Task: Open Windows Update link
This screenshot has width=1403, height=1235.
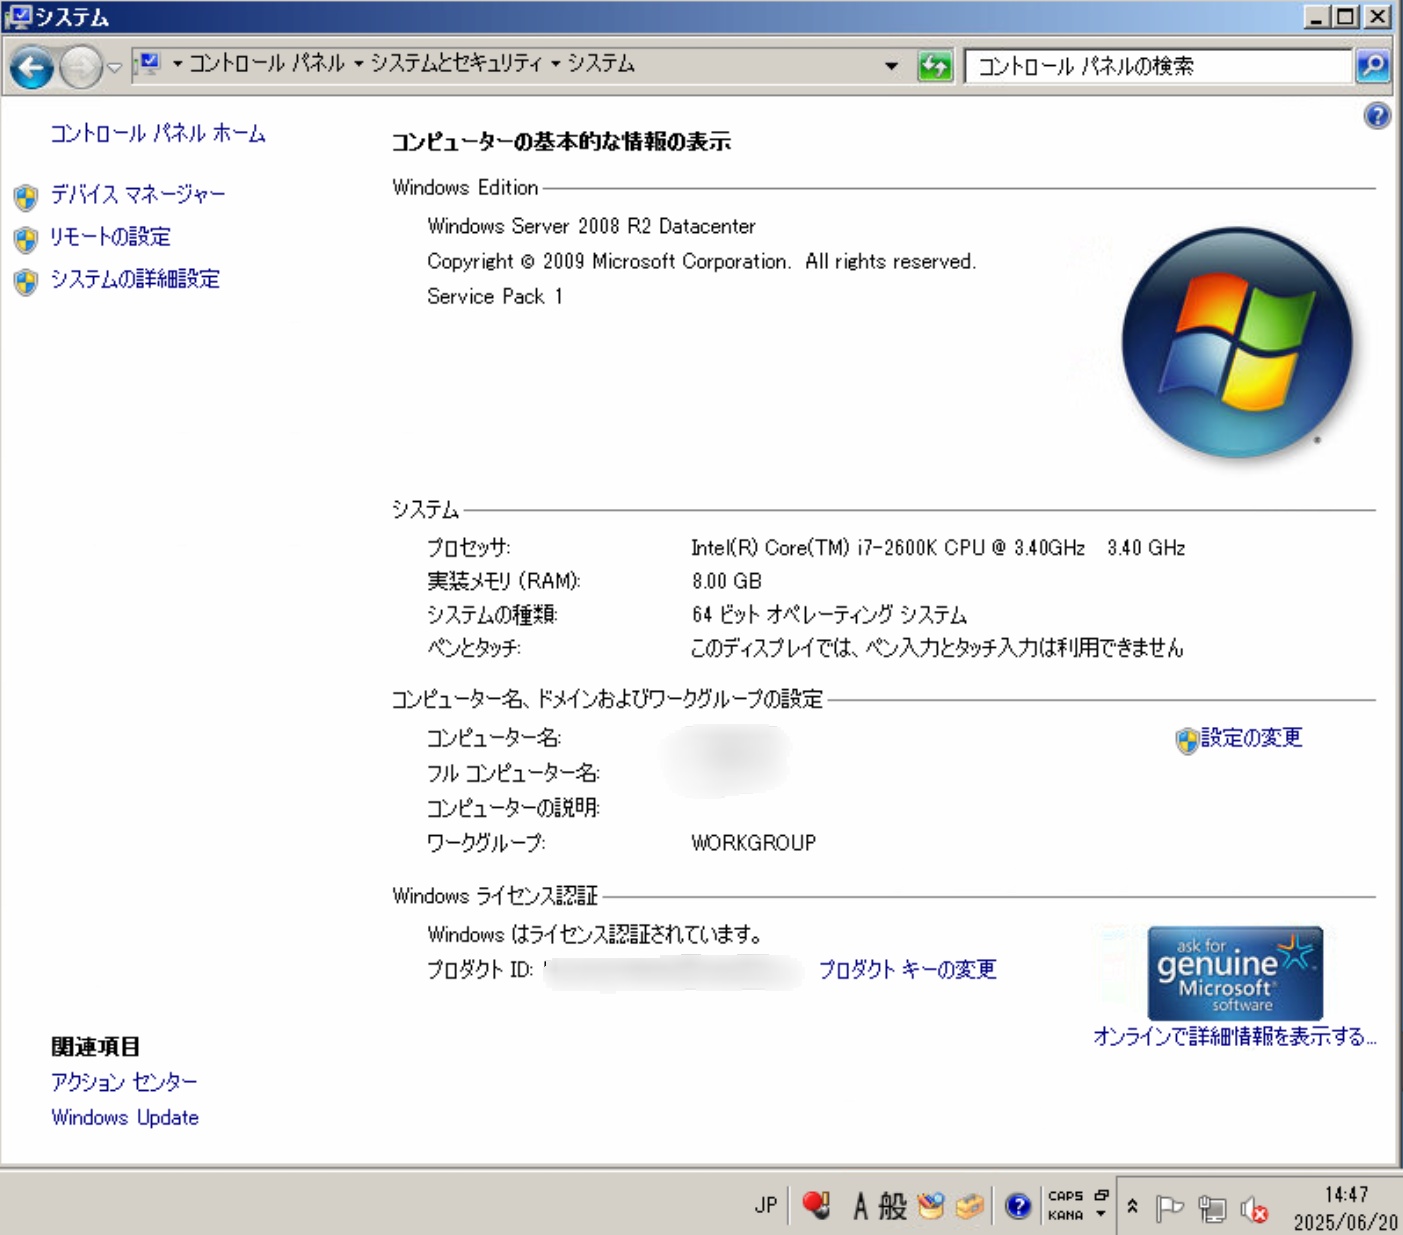Action: pyautogui.click(x=125, y=1117)
